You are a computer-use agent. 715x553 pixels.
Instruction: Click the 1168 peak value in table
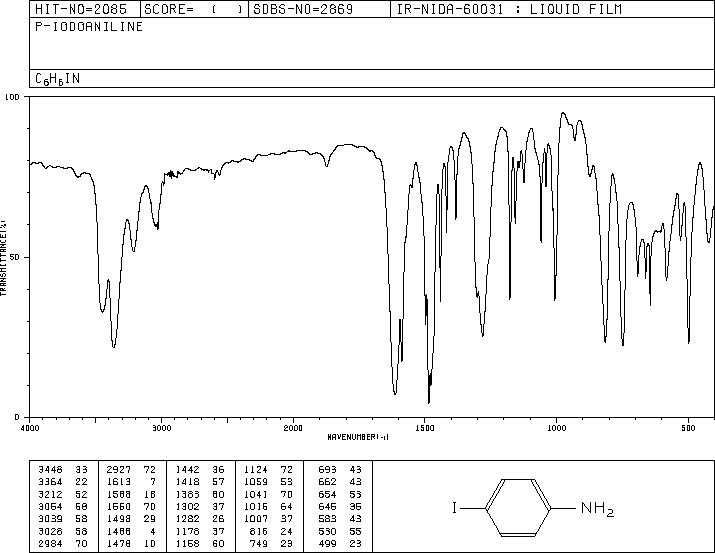pyautogui.click(x=187, y=543)
